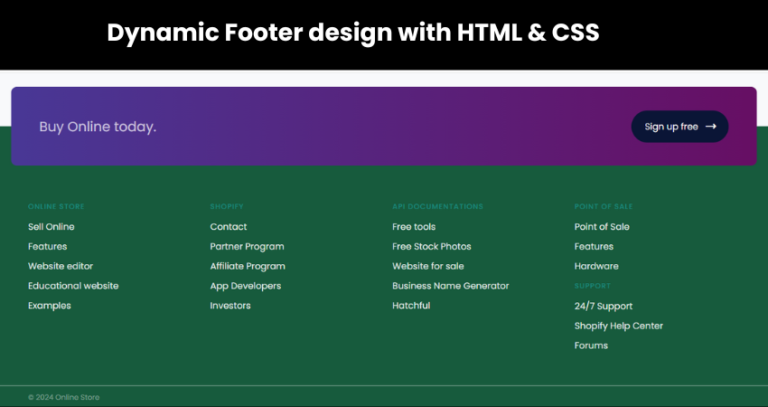This screenshot has width=768, height=407.
Task: Click the POINT OF SALE heading
Action: pos(603,207)
